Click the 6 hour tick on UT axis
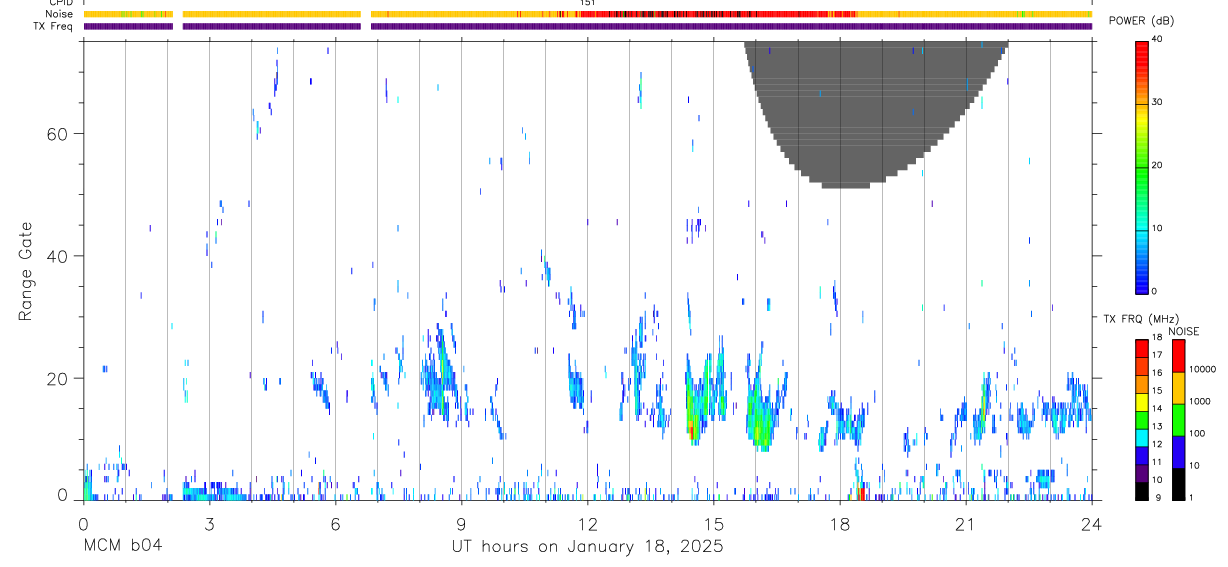 click(335, 522)
